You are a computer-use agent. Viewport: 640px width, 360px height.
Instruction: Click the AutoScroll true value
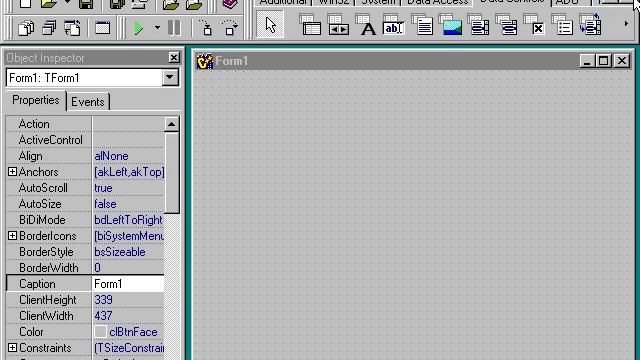(103, 188)
